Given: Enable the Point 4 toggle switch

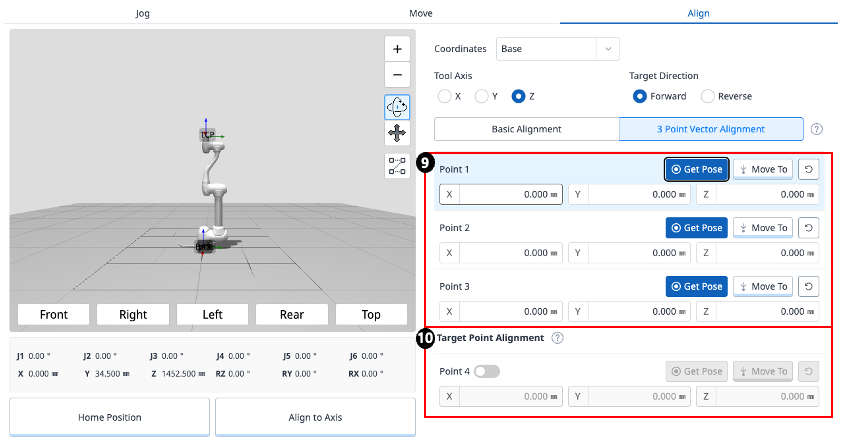Looking at the screenshot, I should [x=486, y=371].
